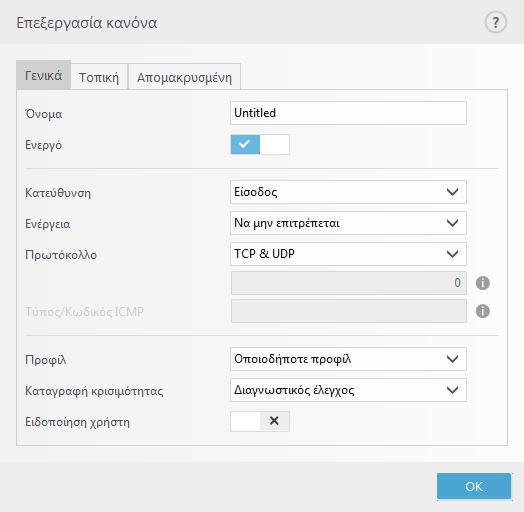This screenshot has width=524, height=512.
Task: Click the Όνομα field containing Untitled
Action: click(348, 113)
